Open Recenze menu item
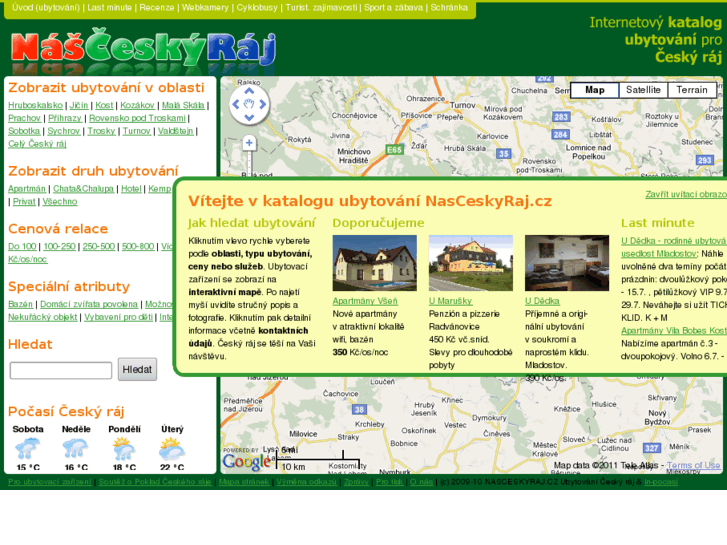Screen dimensions: 727x545 click(157, 7)
